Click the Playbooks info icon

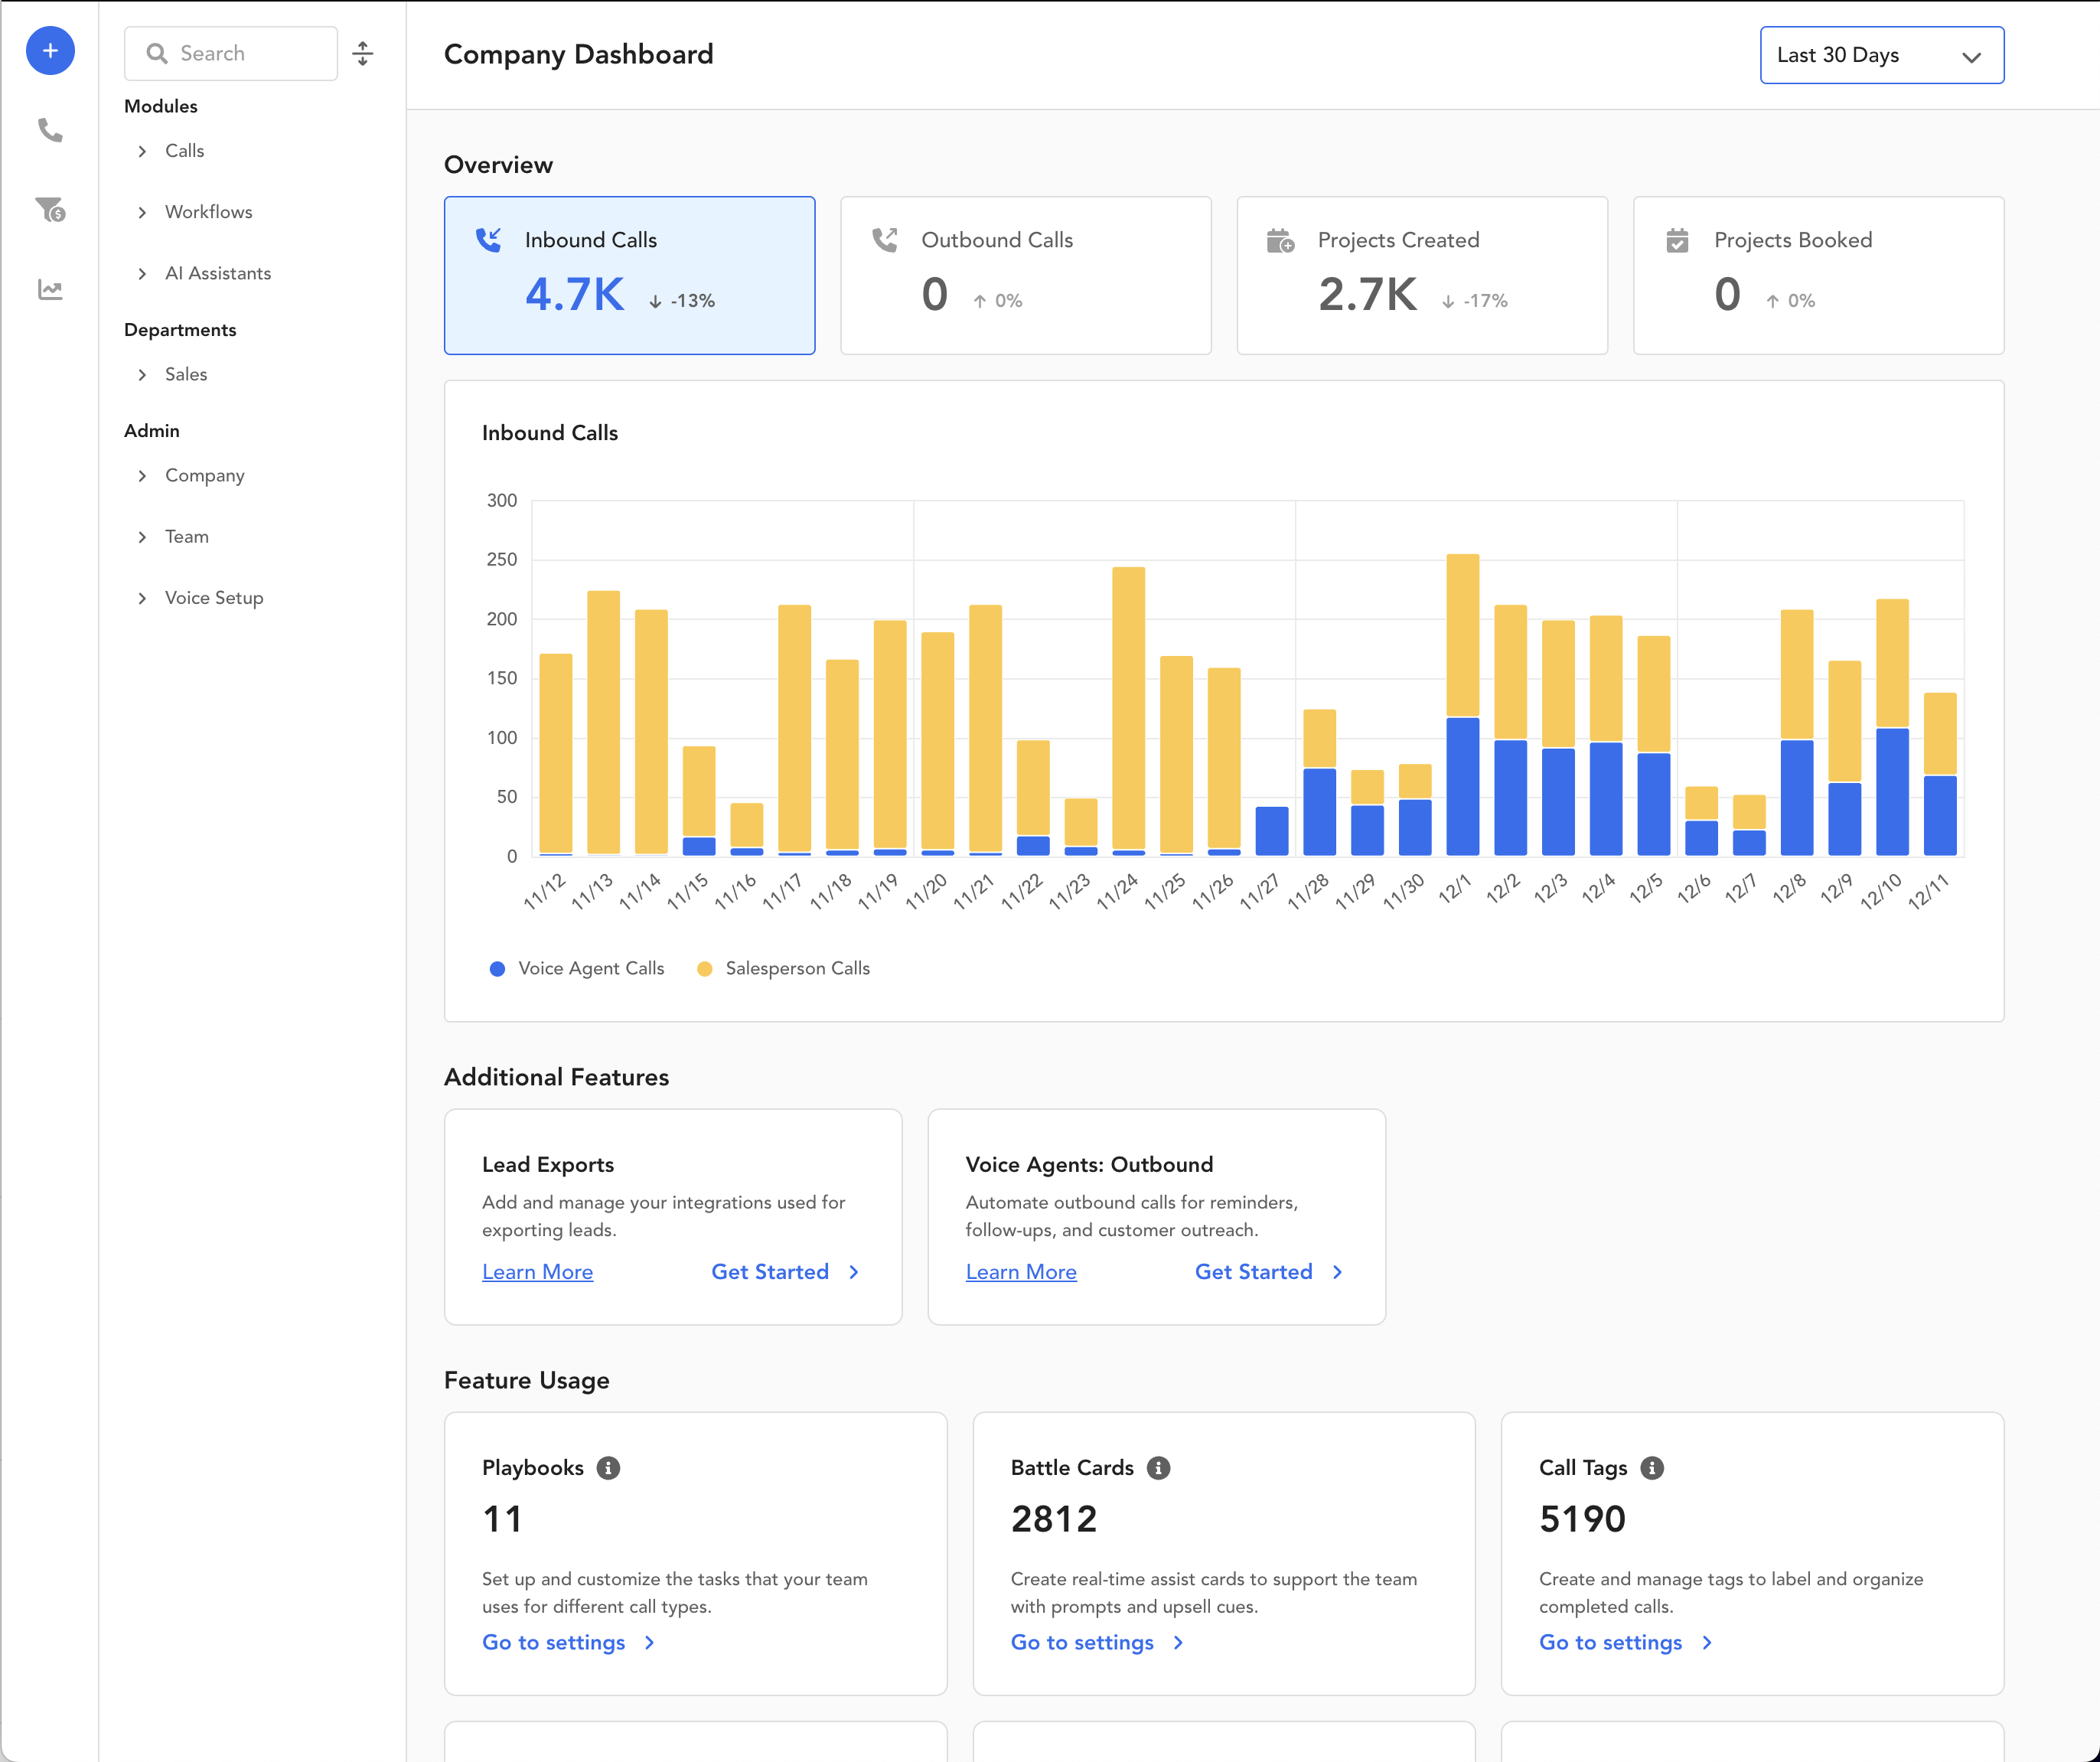(608, 1468)
